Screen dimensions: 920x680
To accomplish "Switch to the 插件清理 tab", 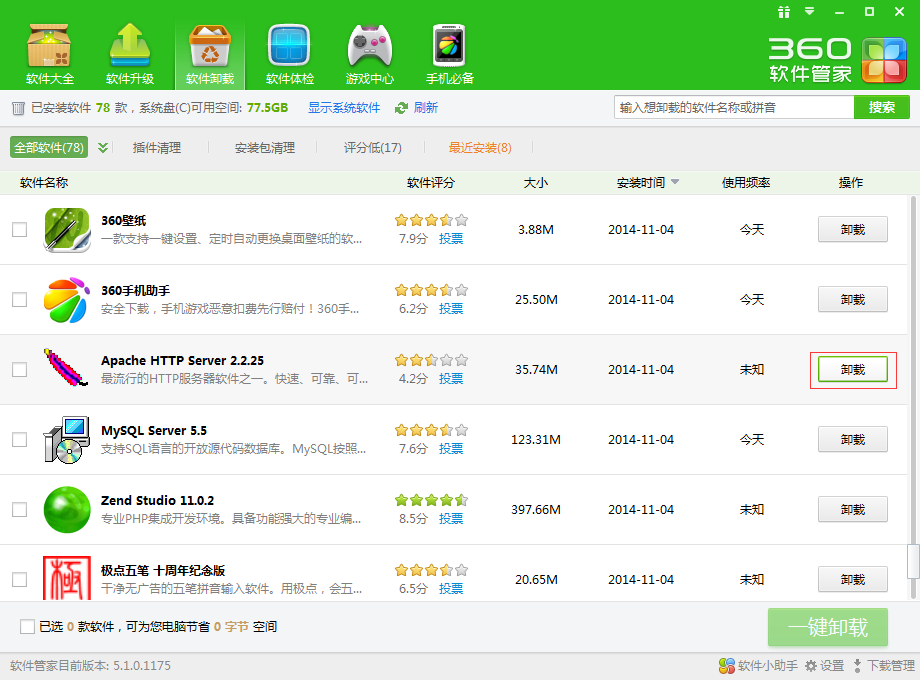I will 157,148.
